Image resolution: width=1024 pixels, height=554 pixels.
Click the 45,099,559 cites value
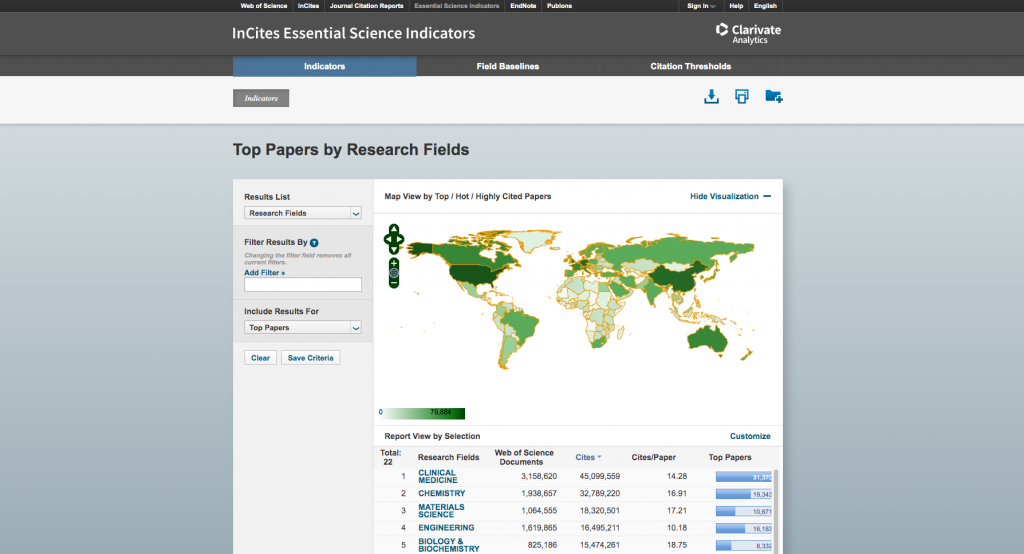pos(600,476)
